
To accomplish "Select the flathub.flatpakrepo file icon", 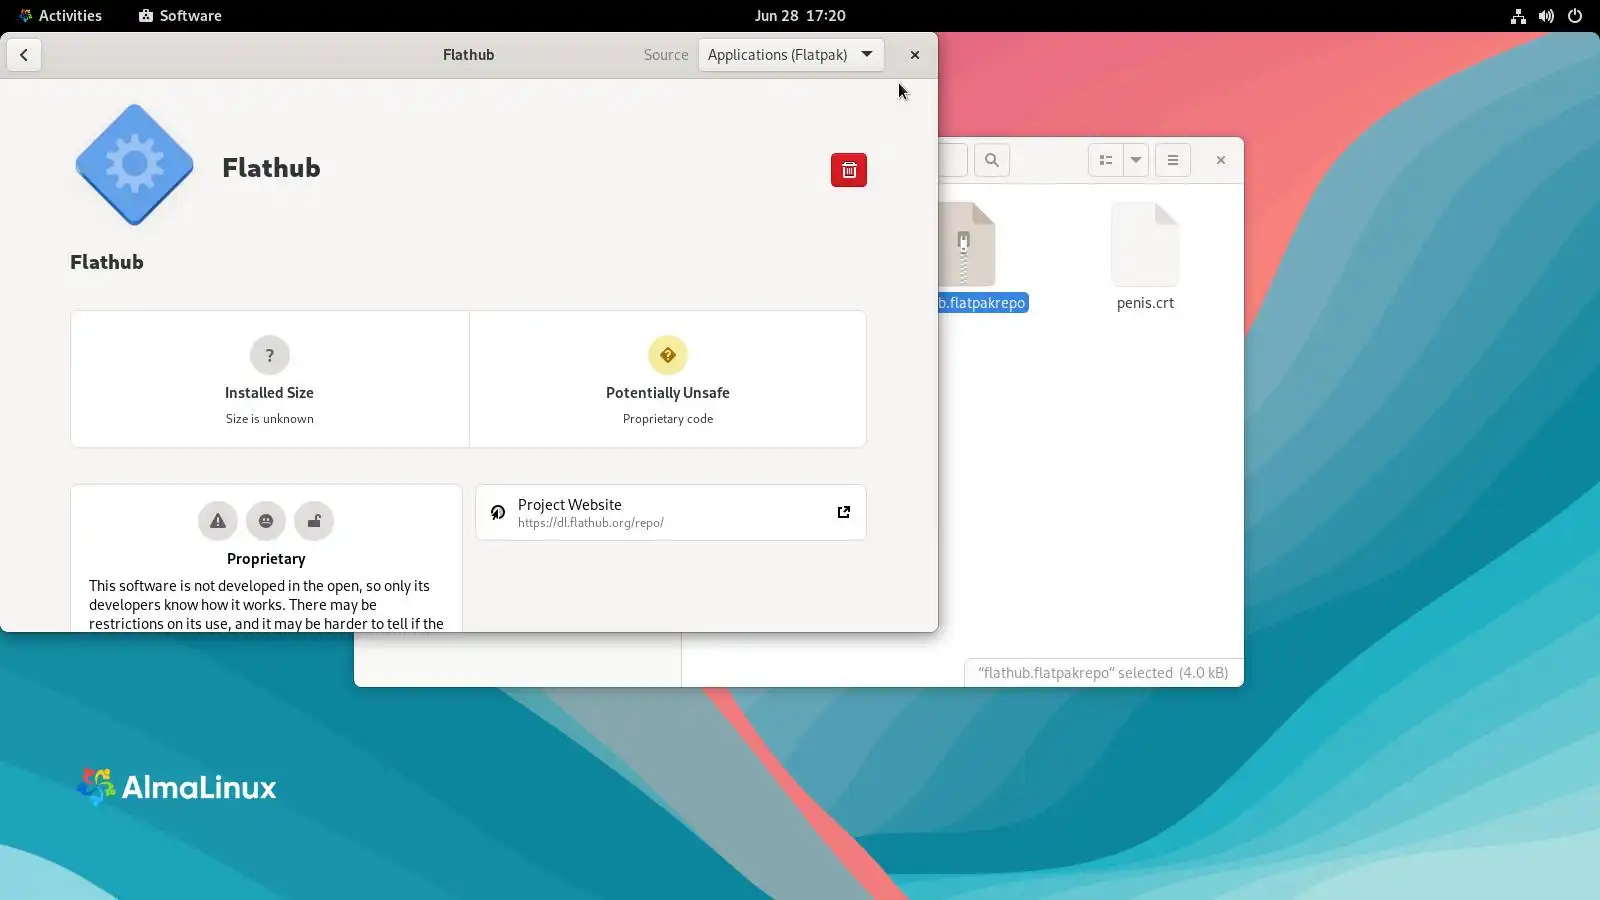I will [967, 244].
